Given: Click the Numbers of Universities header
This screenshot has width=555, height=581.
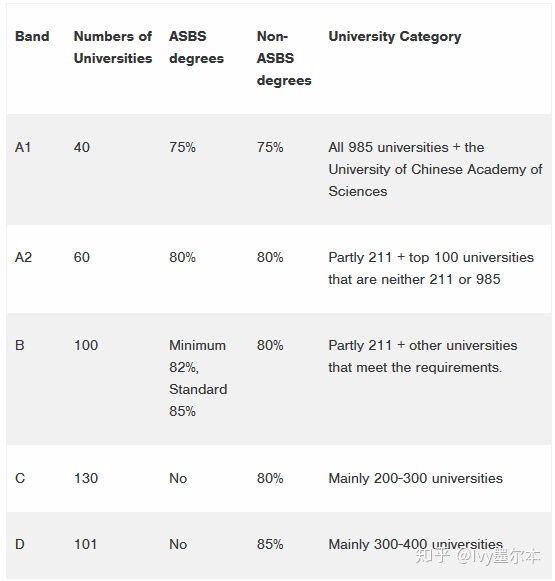Looking at the screenshot, I should point(113,47).
